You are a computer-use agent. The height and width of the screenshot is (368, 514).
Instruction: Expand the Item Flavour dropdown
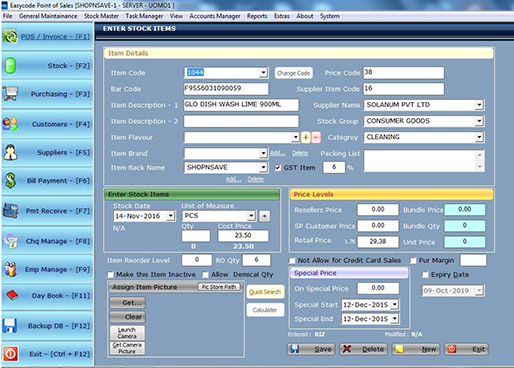[x=295, y=137]
